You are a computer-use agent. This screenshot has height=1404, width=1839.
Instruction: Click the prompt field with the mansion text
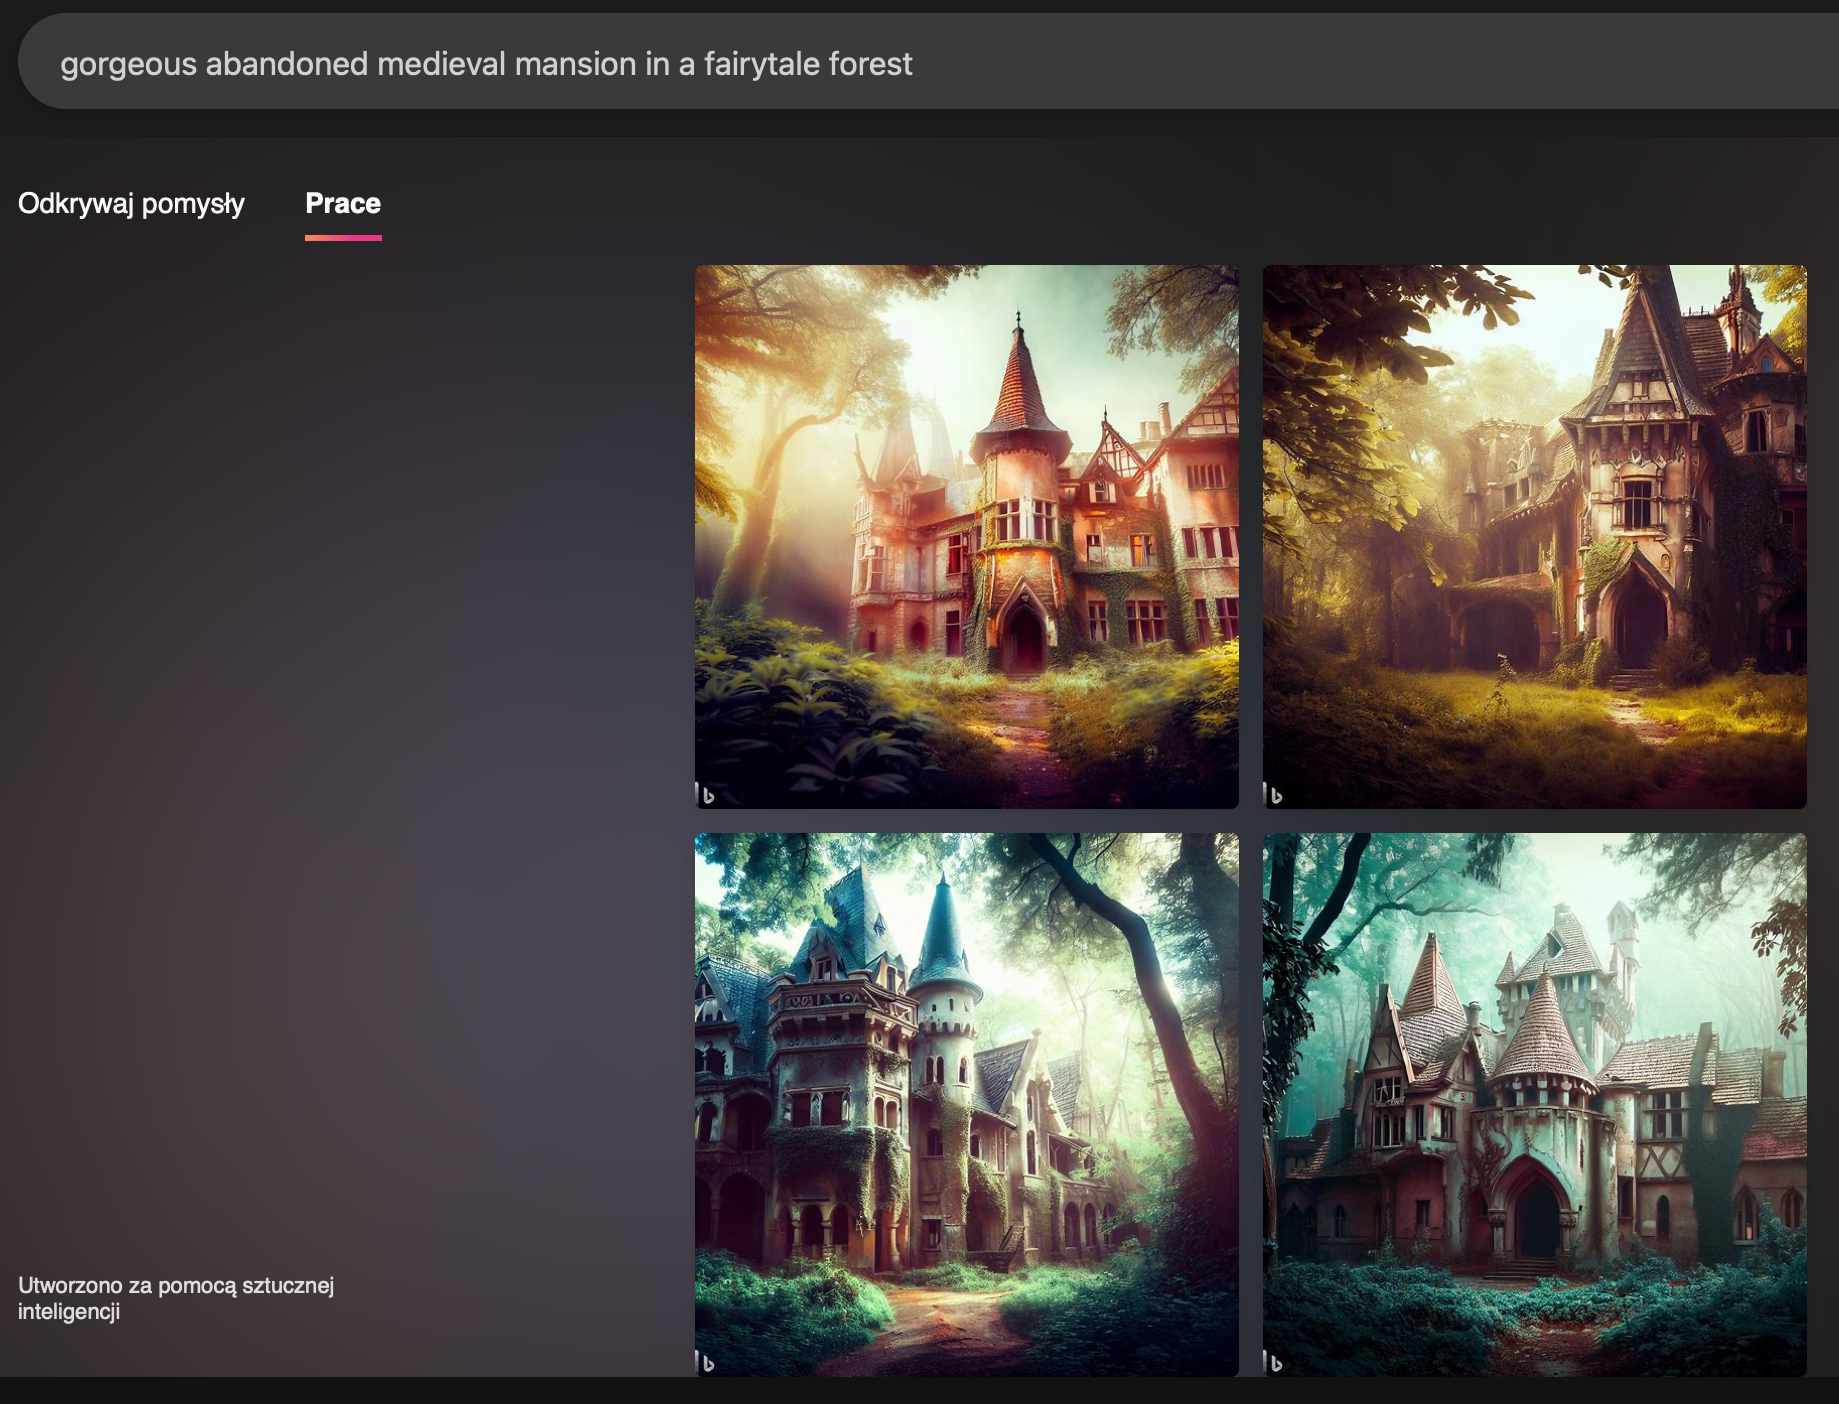pyautogui.click(x=930, y=62)
